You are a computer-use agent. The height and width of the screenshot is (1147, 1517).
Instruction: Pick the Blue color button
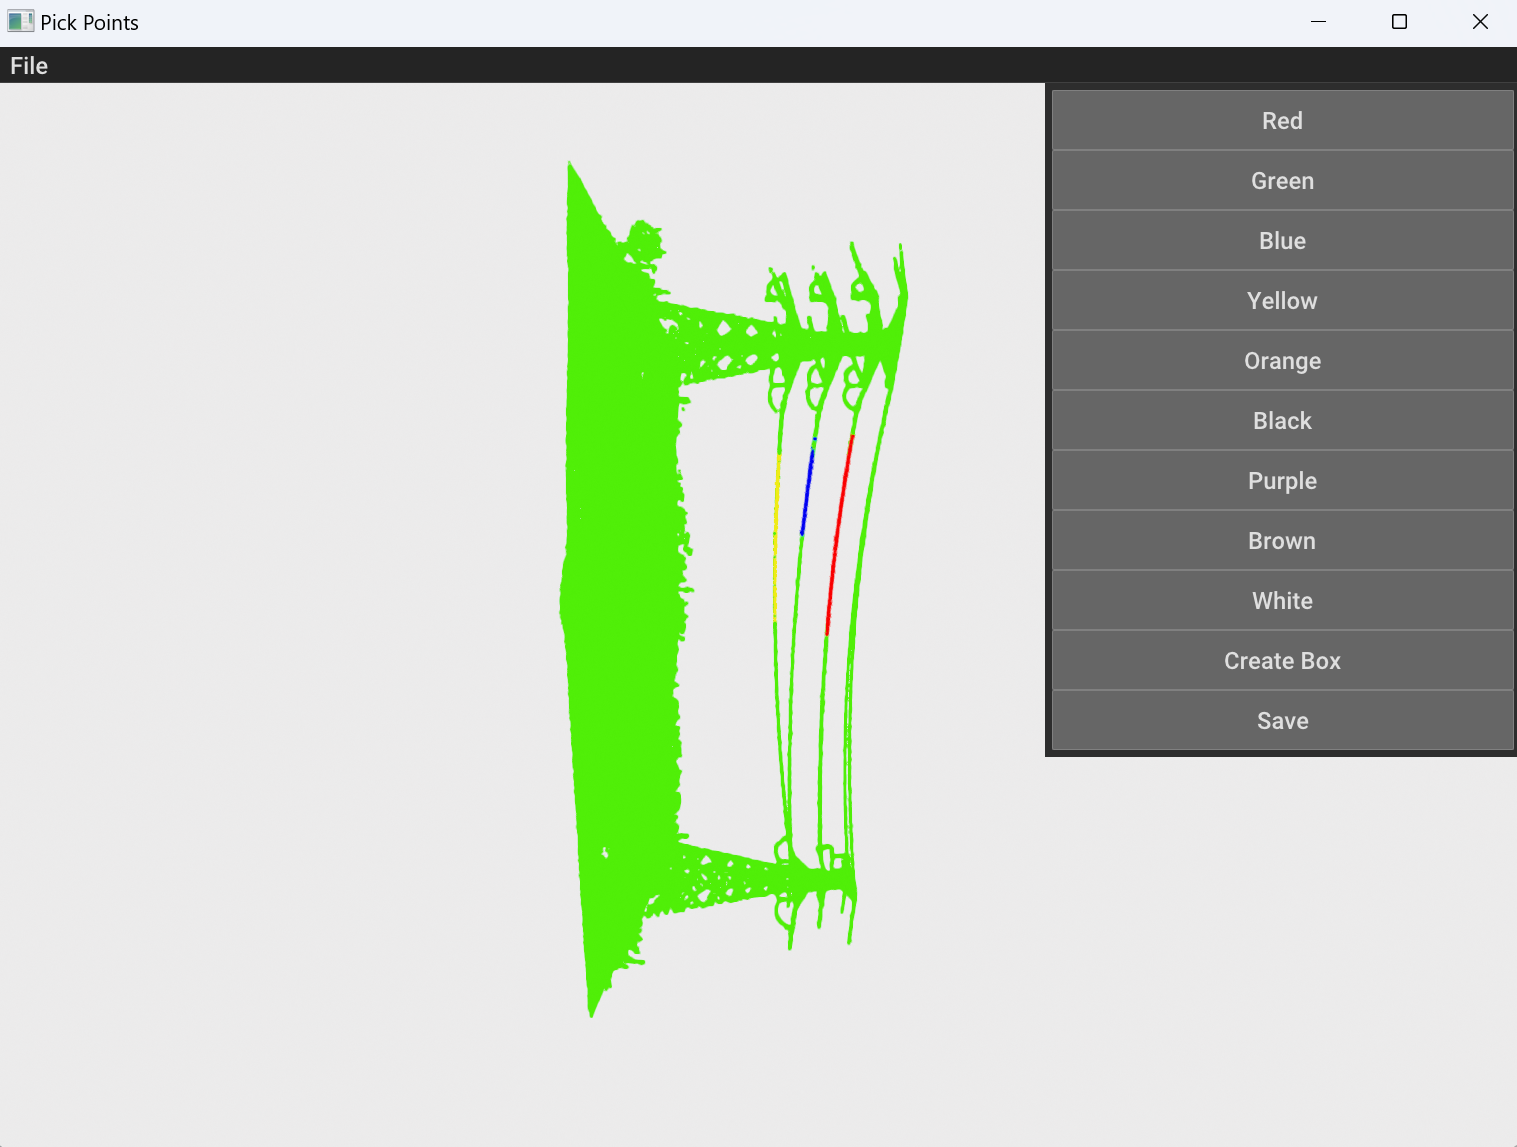(1282, 241)
